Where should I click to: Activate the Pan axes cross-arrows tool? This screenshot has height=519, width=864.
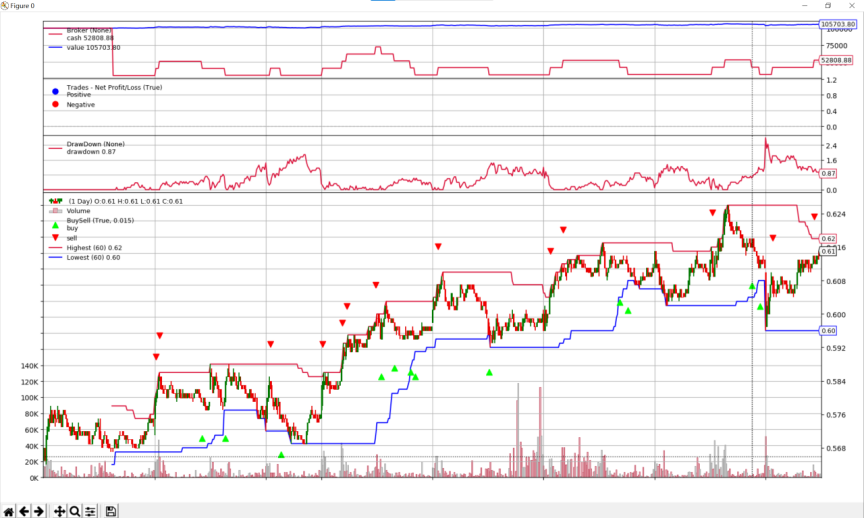pos(59,511)
